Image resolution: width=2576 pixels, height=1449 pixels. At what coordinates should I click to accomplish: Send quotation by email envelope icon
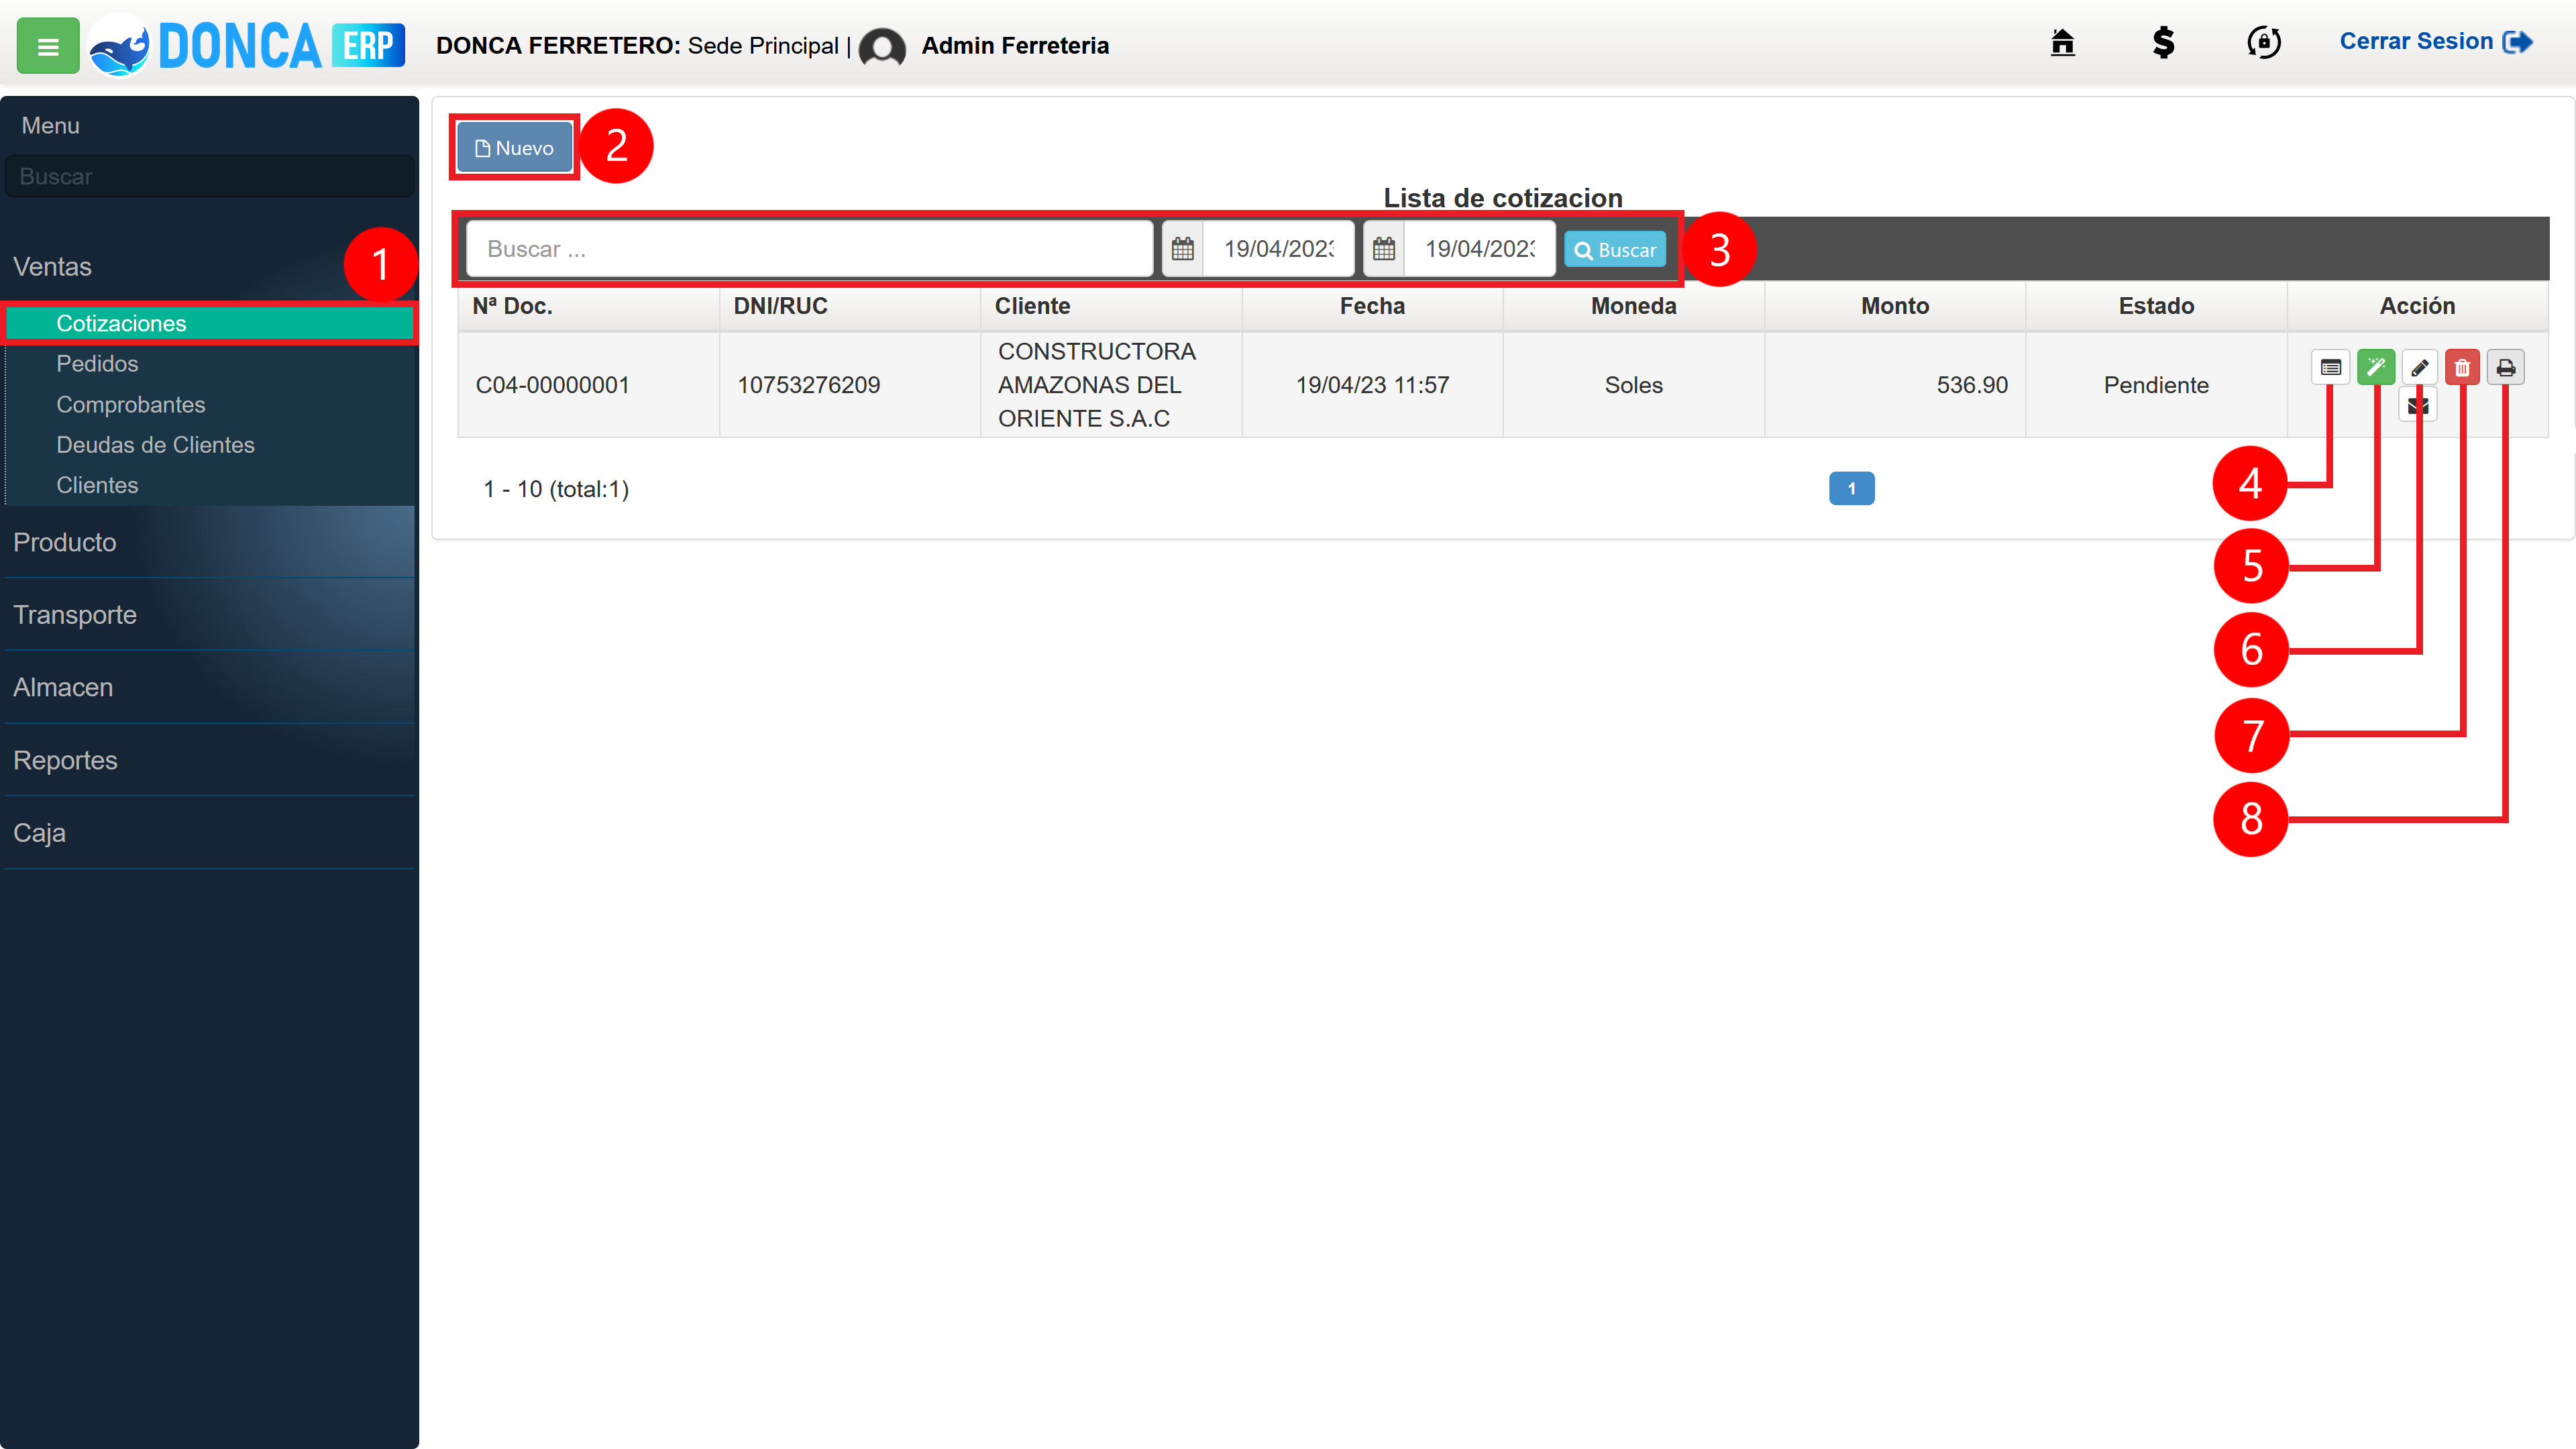[x=2418, y=406]
